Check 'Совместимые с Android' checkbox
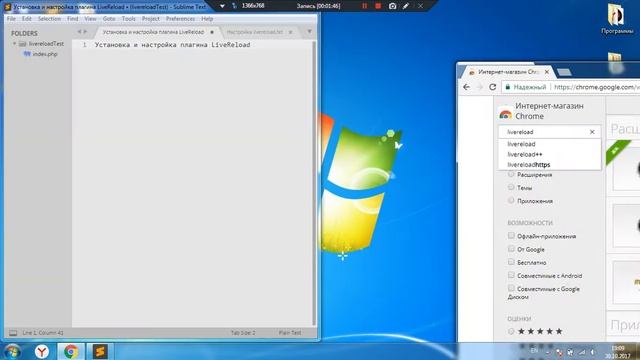 (x=511, y=275)
